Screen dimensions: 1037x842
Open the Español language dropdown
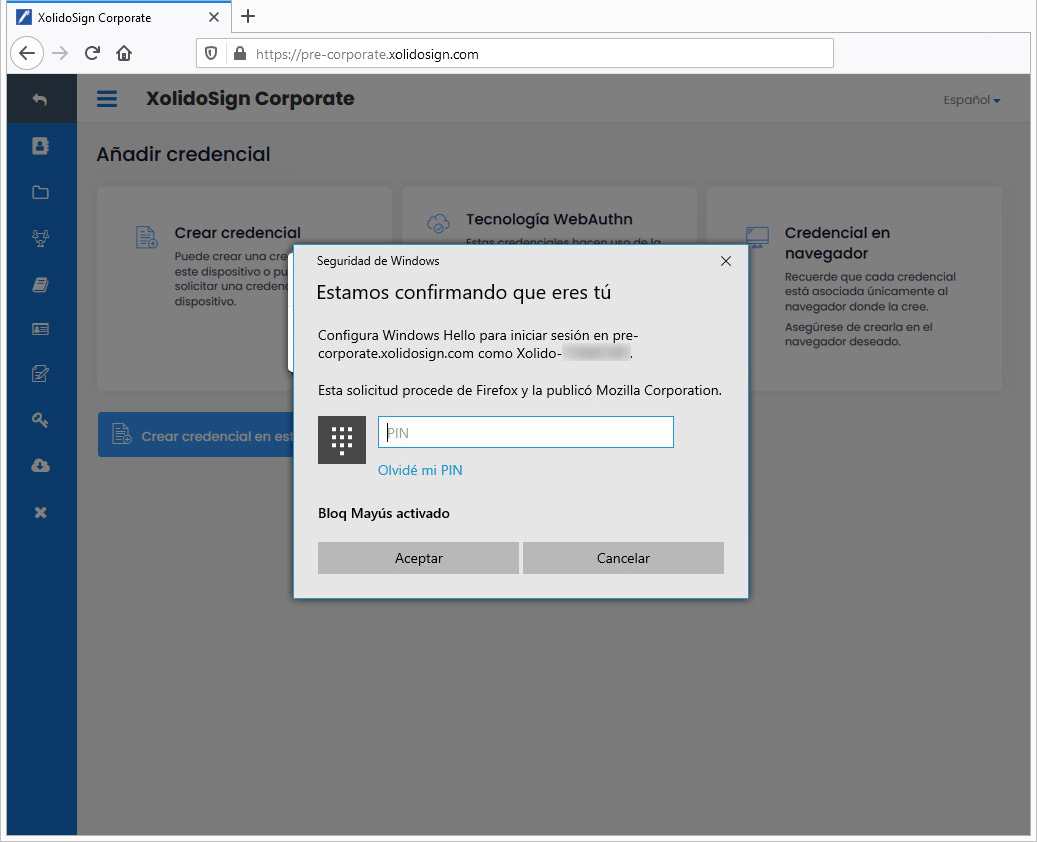tap(972, 100)
